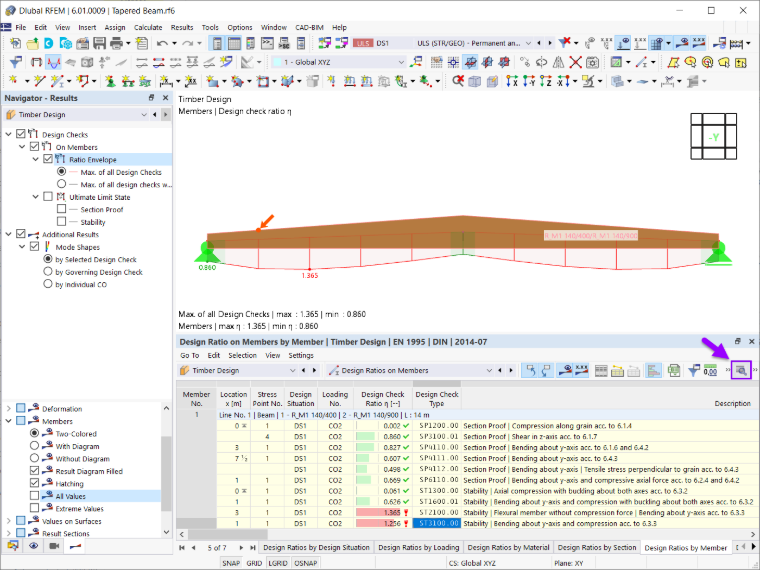Click the table horizontal scrollbar
This screenshot has height=570, width=760.
(228, 534)
